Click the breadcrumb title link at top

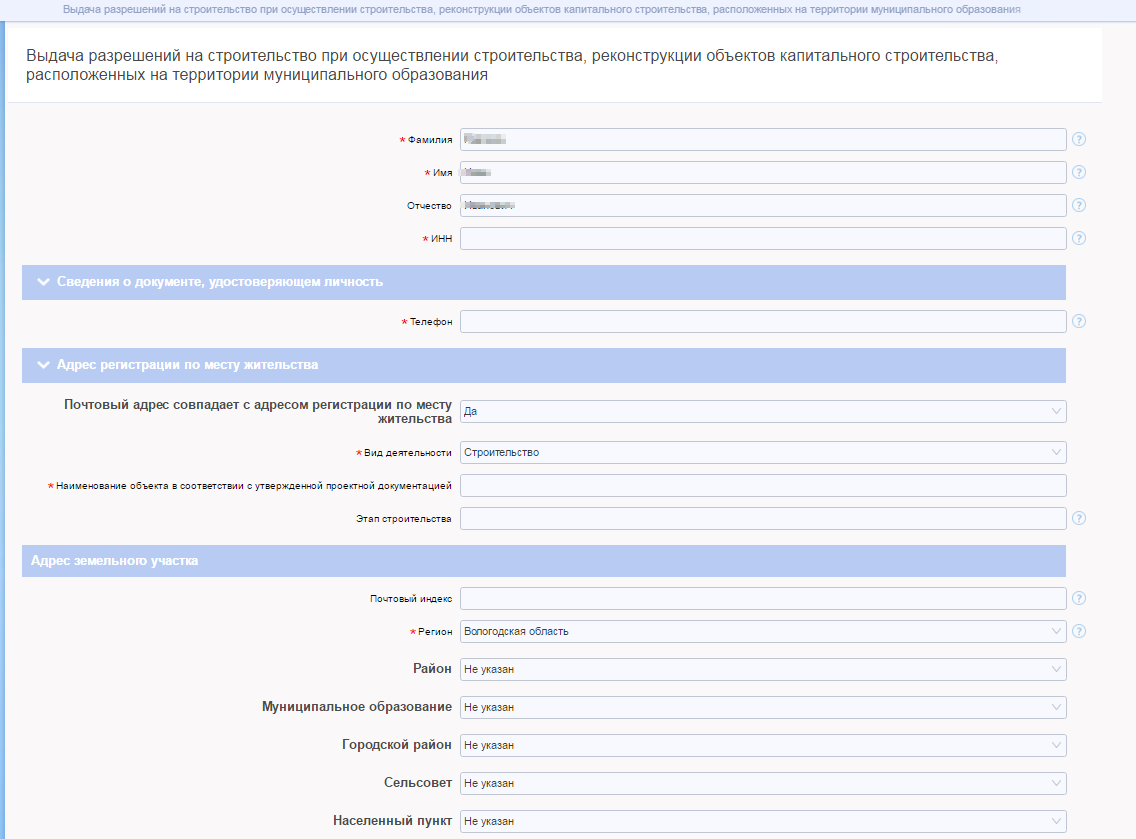click(x=541, y=9)
